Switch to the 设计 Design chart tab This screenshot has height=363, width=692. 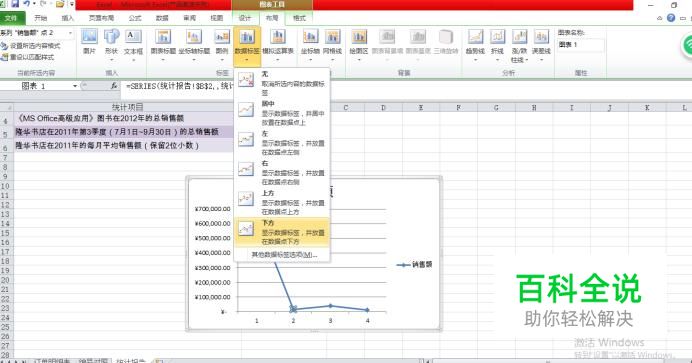(245, 18)
